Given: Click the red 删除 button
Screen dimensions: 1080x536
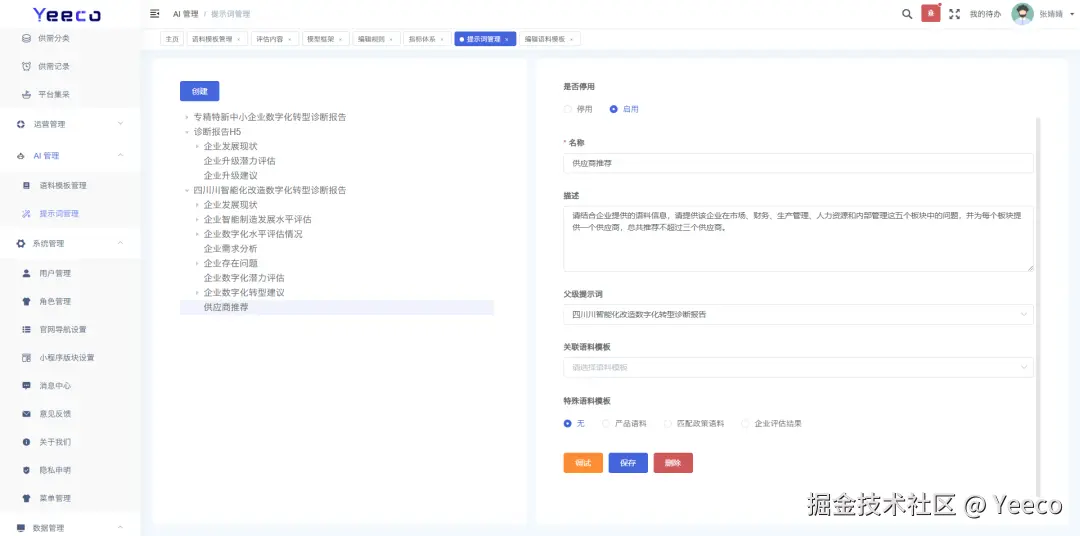Looking at the screenshot, I should [673, 463].
